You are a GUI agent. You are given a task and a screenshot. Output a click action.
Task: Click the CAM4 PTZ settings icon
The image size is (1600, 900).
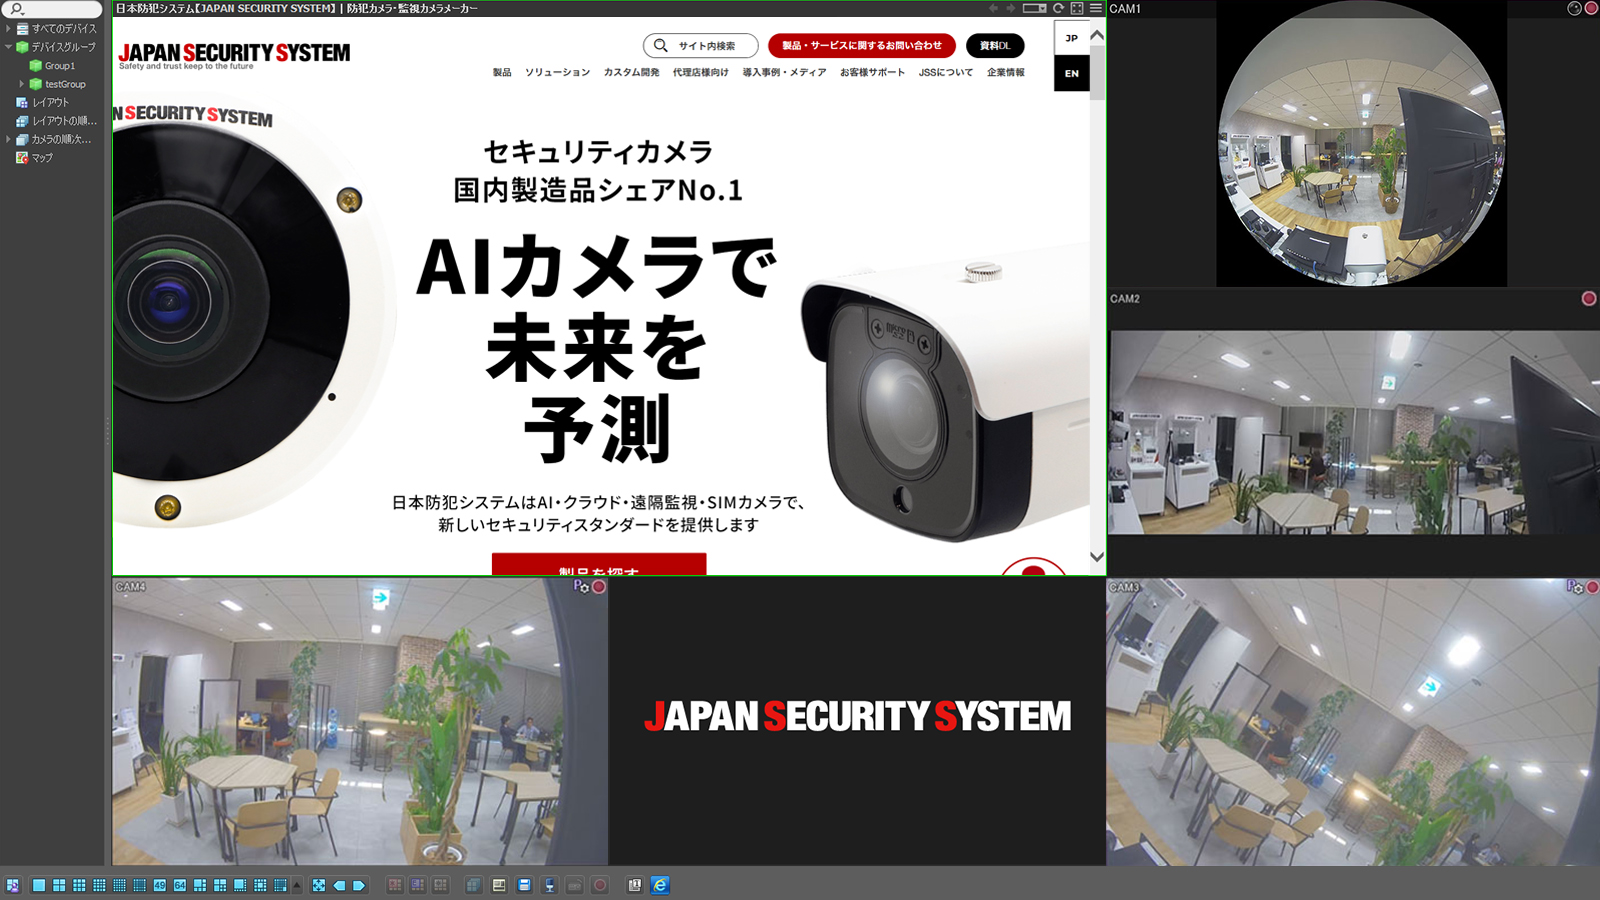tap(581, 587)
